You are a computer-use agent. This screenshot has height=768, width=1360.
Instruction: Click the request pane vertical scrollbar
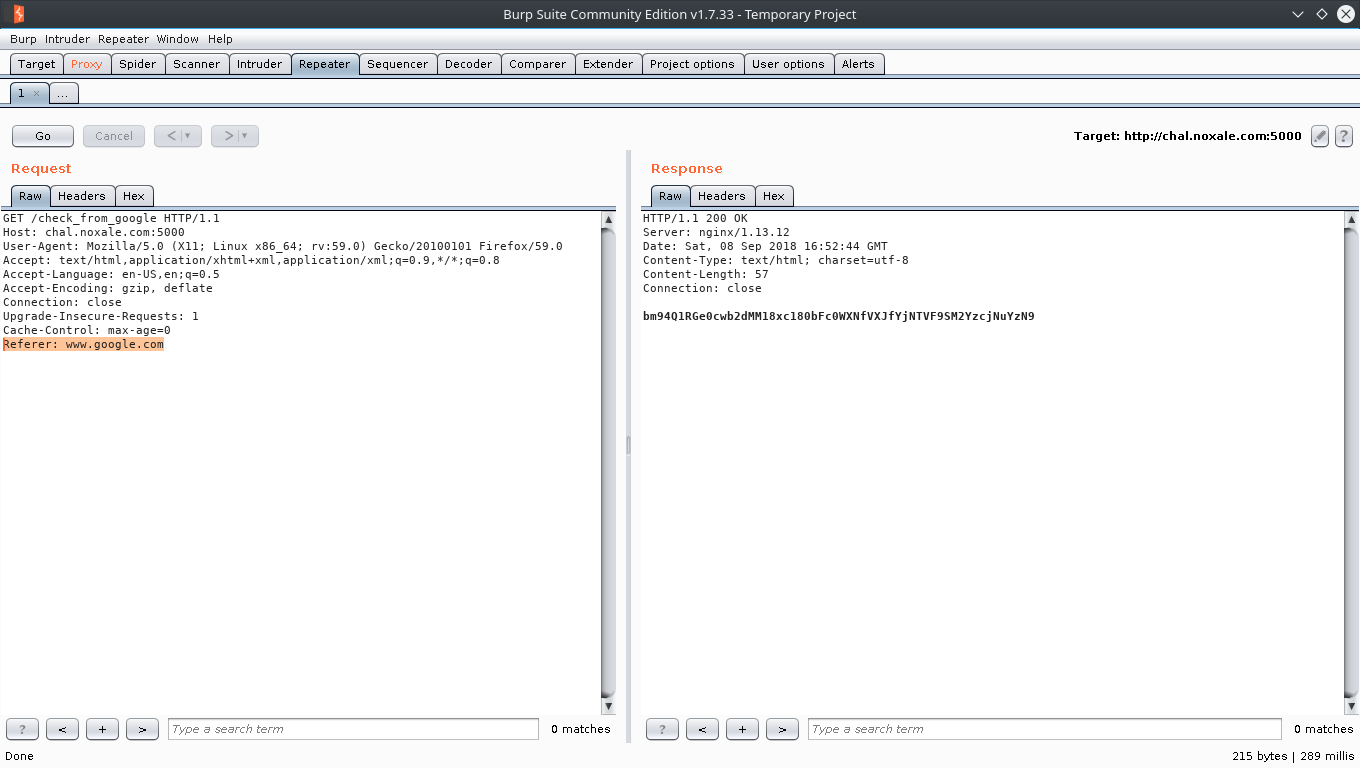[608, 460]
